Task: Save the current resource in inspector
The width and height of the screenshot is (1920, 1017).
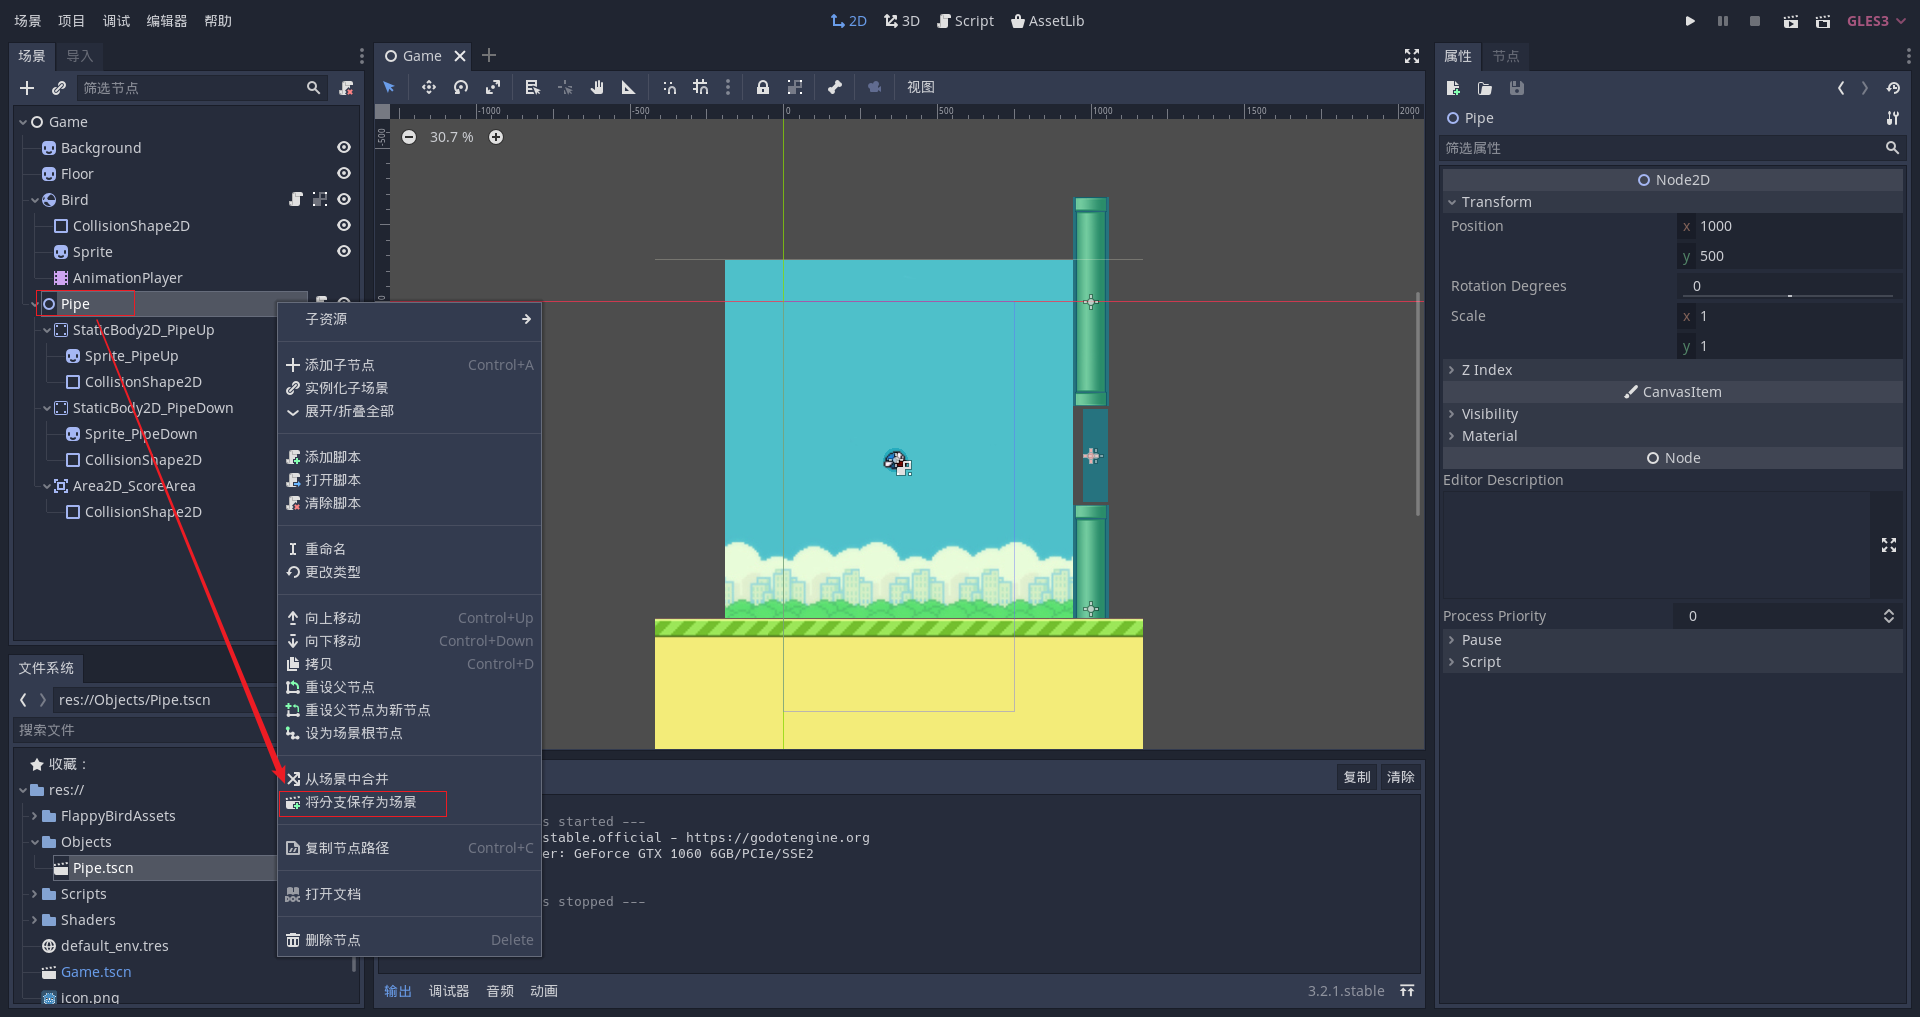Action: pos(1517,88)
